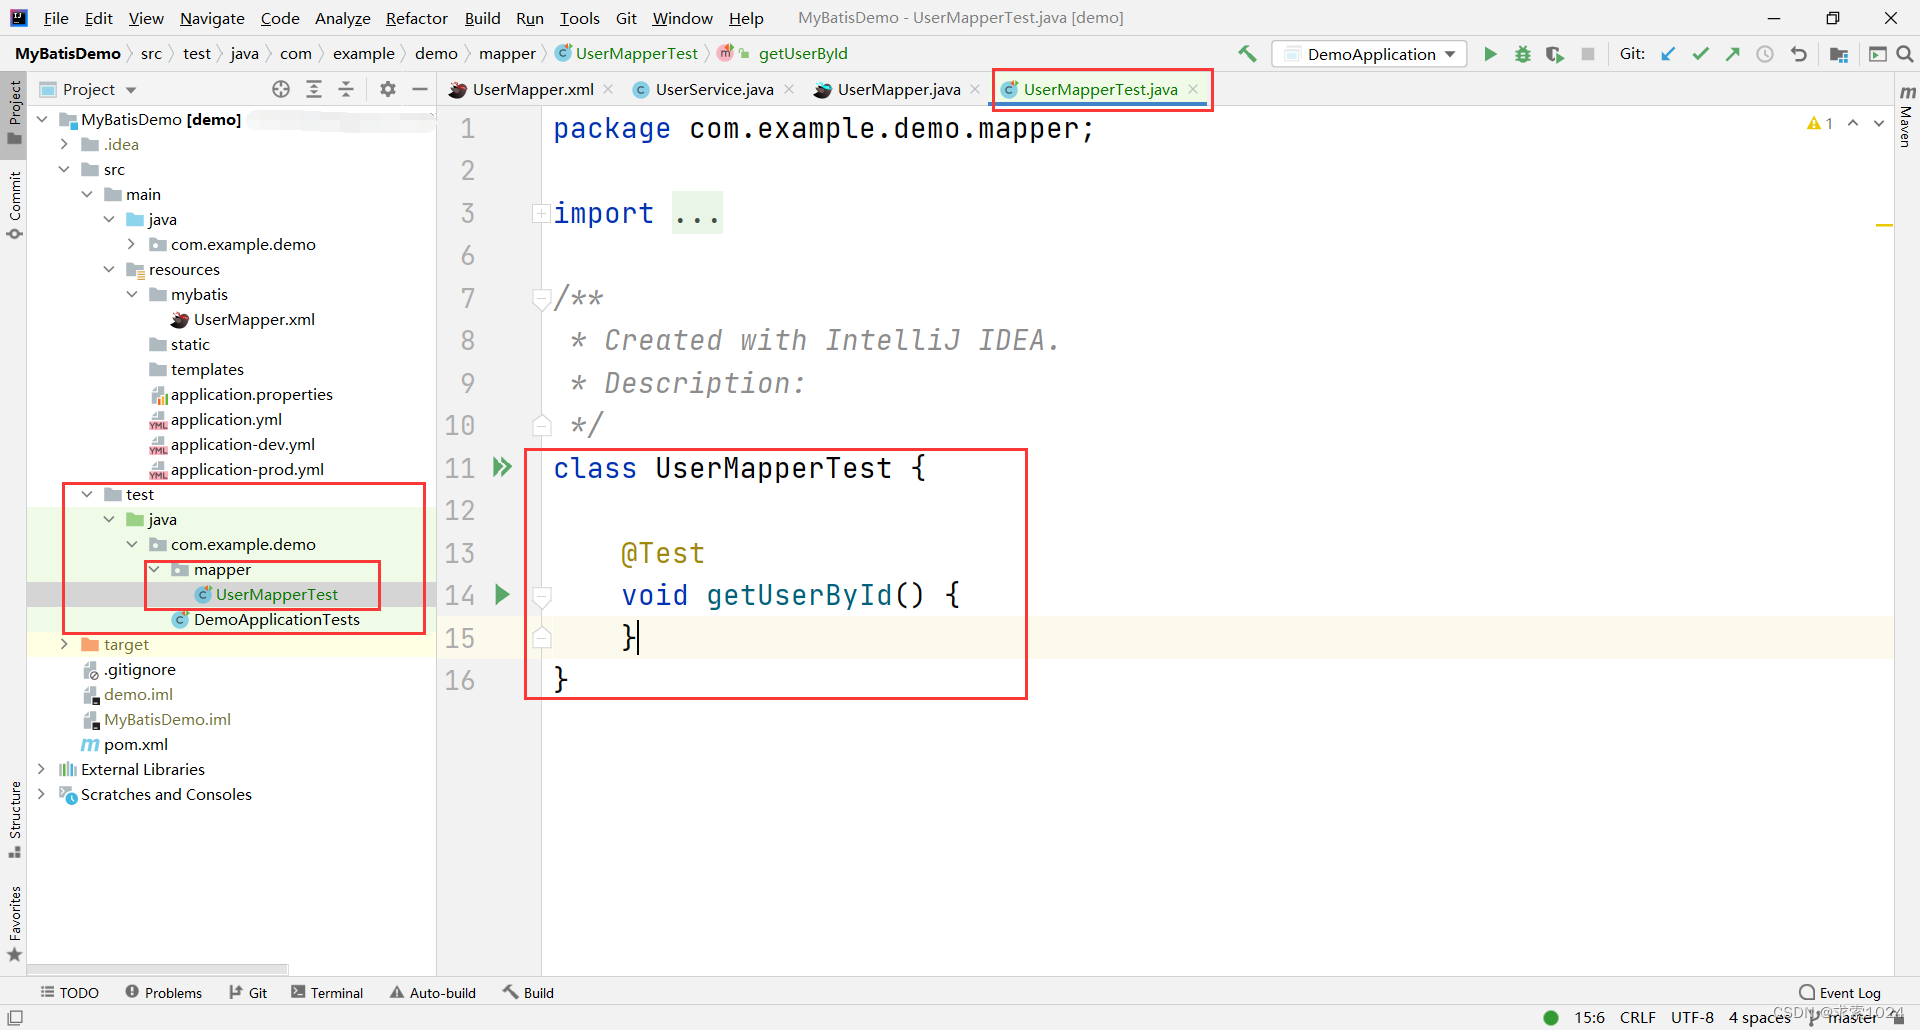1920x1030 pixels.
Task: Click the Stop process square icon
Action: 1587,54
